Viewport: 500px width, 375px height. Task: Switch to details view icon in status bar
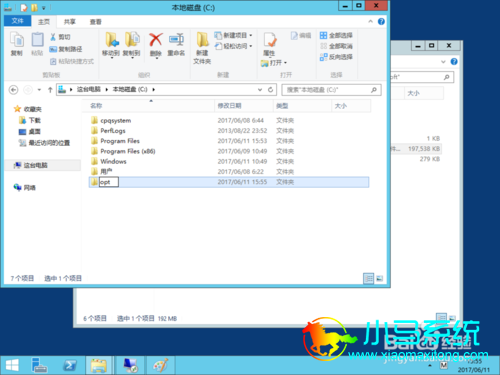point(368,278)
